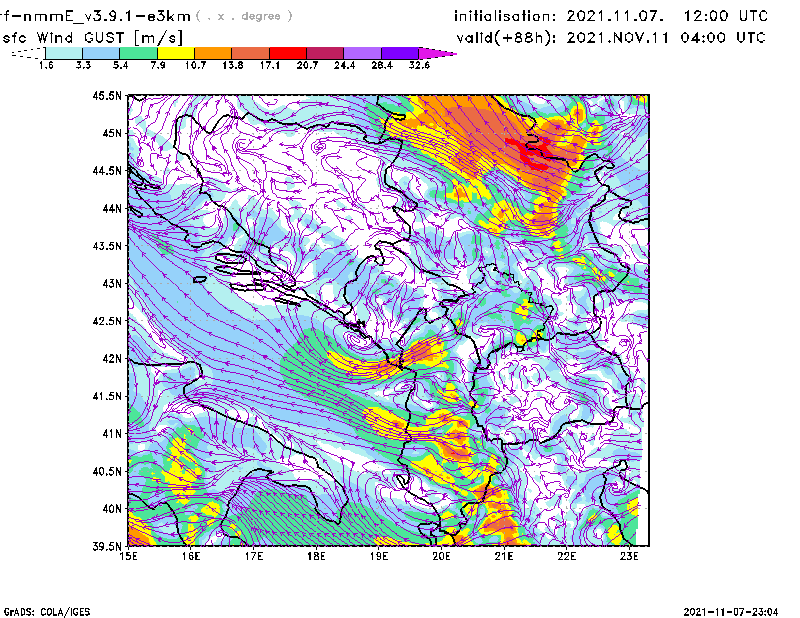Click the valid(+88h) 2021.NOV.11 04:00 UTC text
Screen dimensions: 800x618
click(x=611, y=38)
